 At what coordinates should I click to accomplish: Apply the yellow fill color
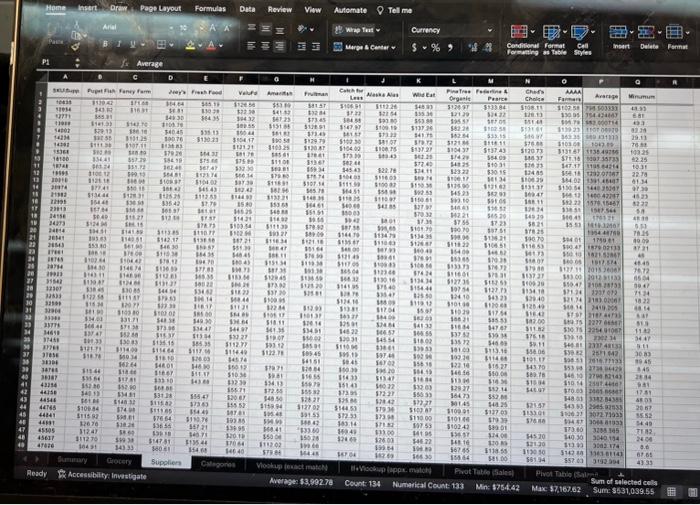point(191,45)
